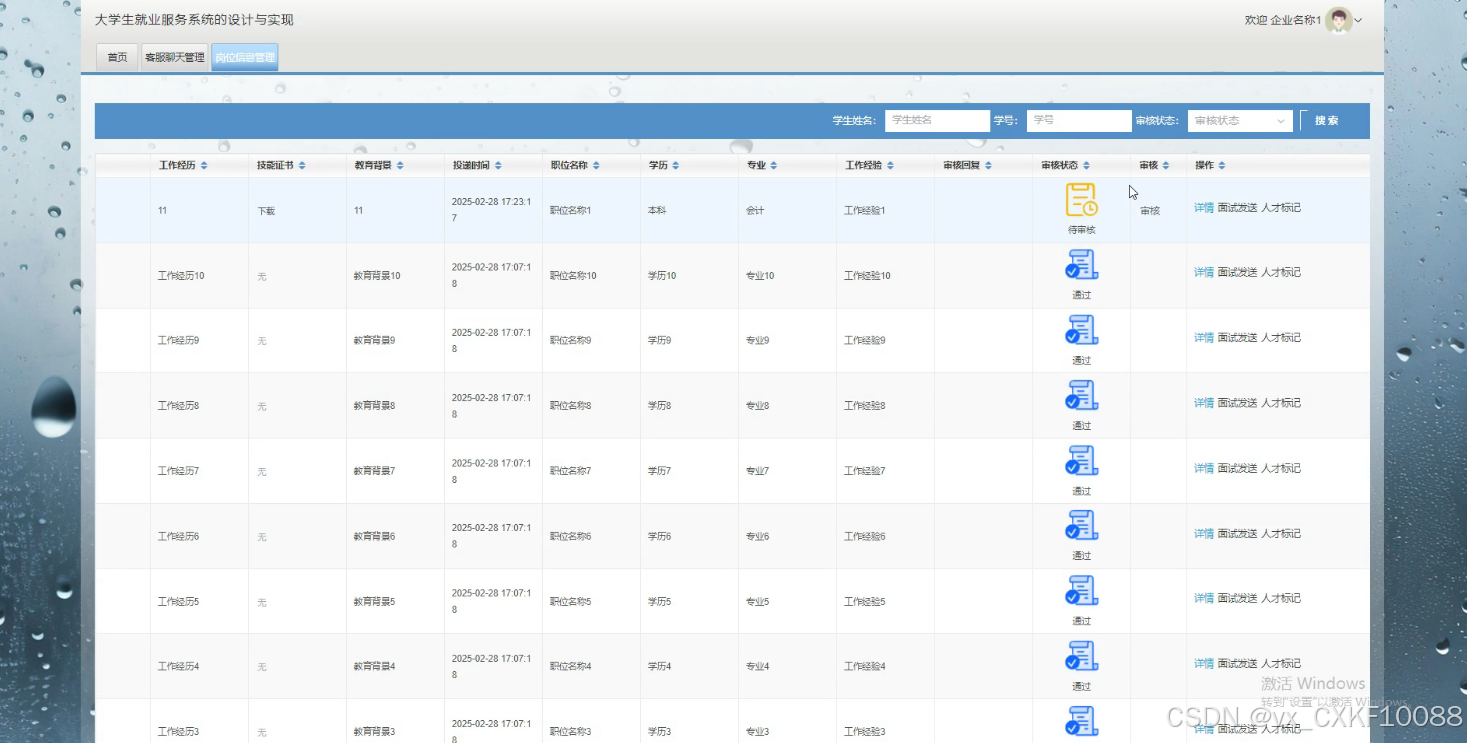Sort by 工作经验 column arrow
This screenshot has width=1467, height=743.
click(x=890, y=165)
